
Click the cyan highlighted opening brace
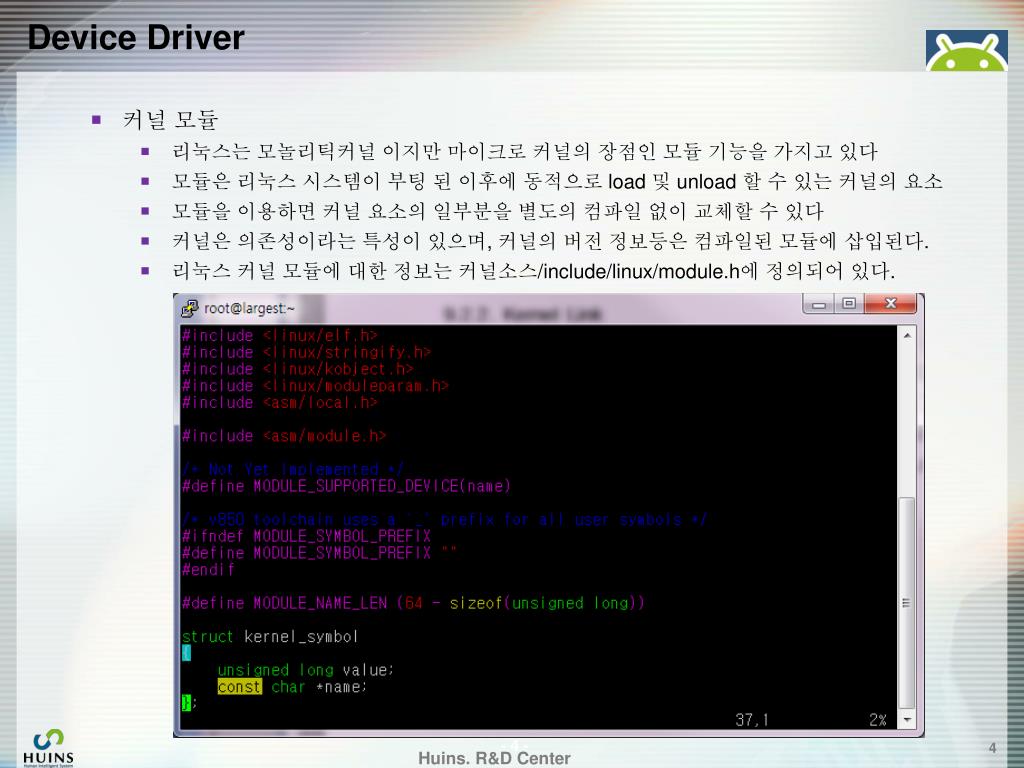(186, 653)
